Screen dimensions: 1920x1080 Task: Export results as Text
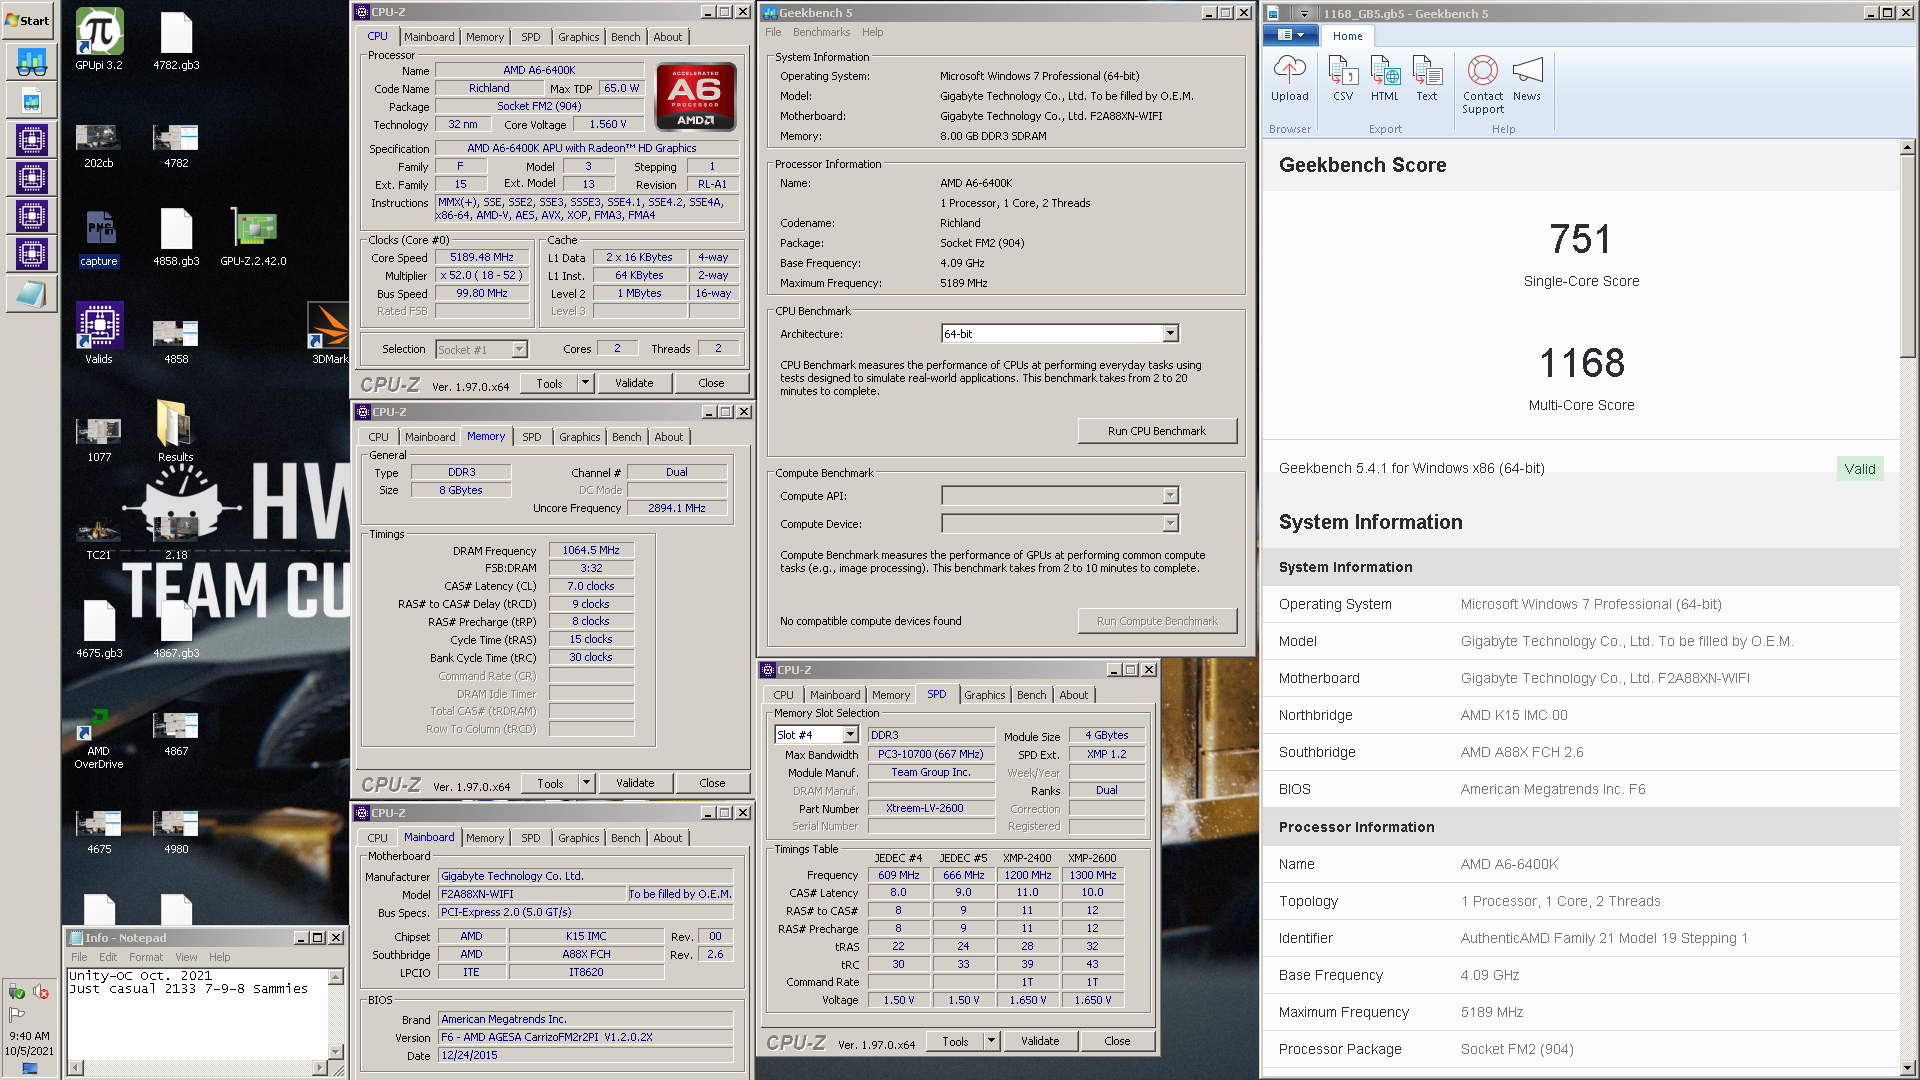(x=1427, y=79)
